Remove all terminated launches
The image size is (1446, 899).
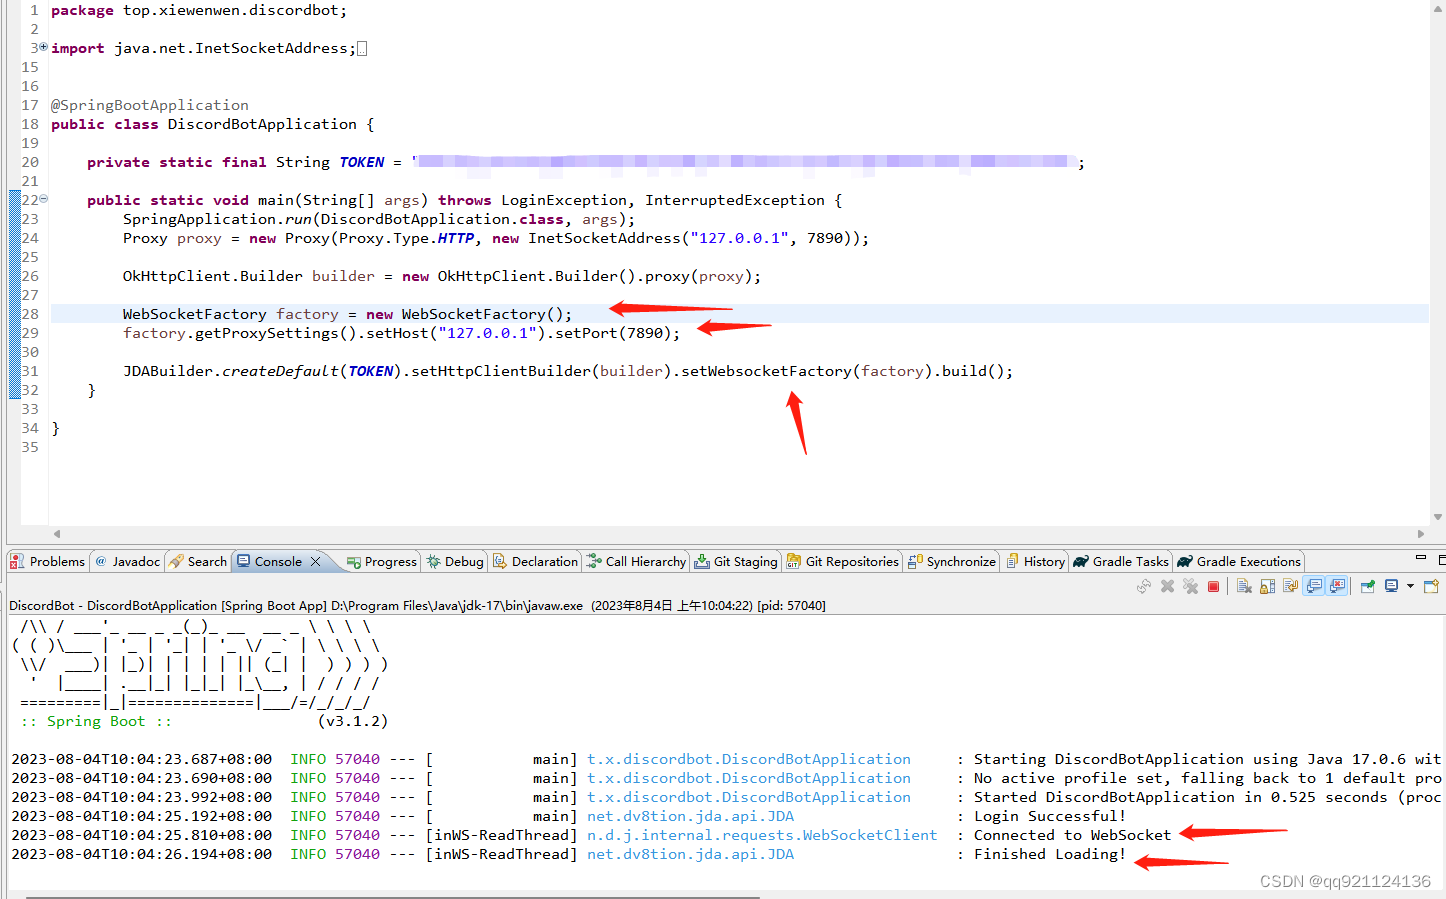[1191, 587]
